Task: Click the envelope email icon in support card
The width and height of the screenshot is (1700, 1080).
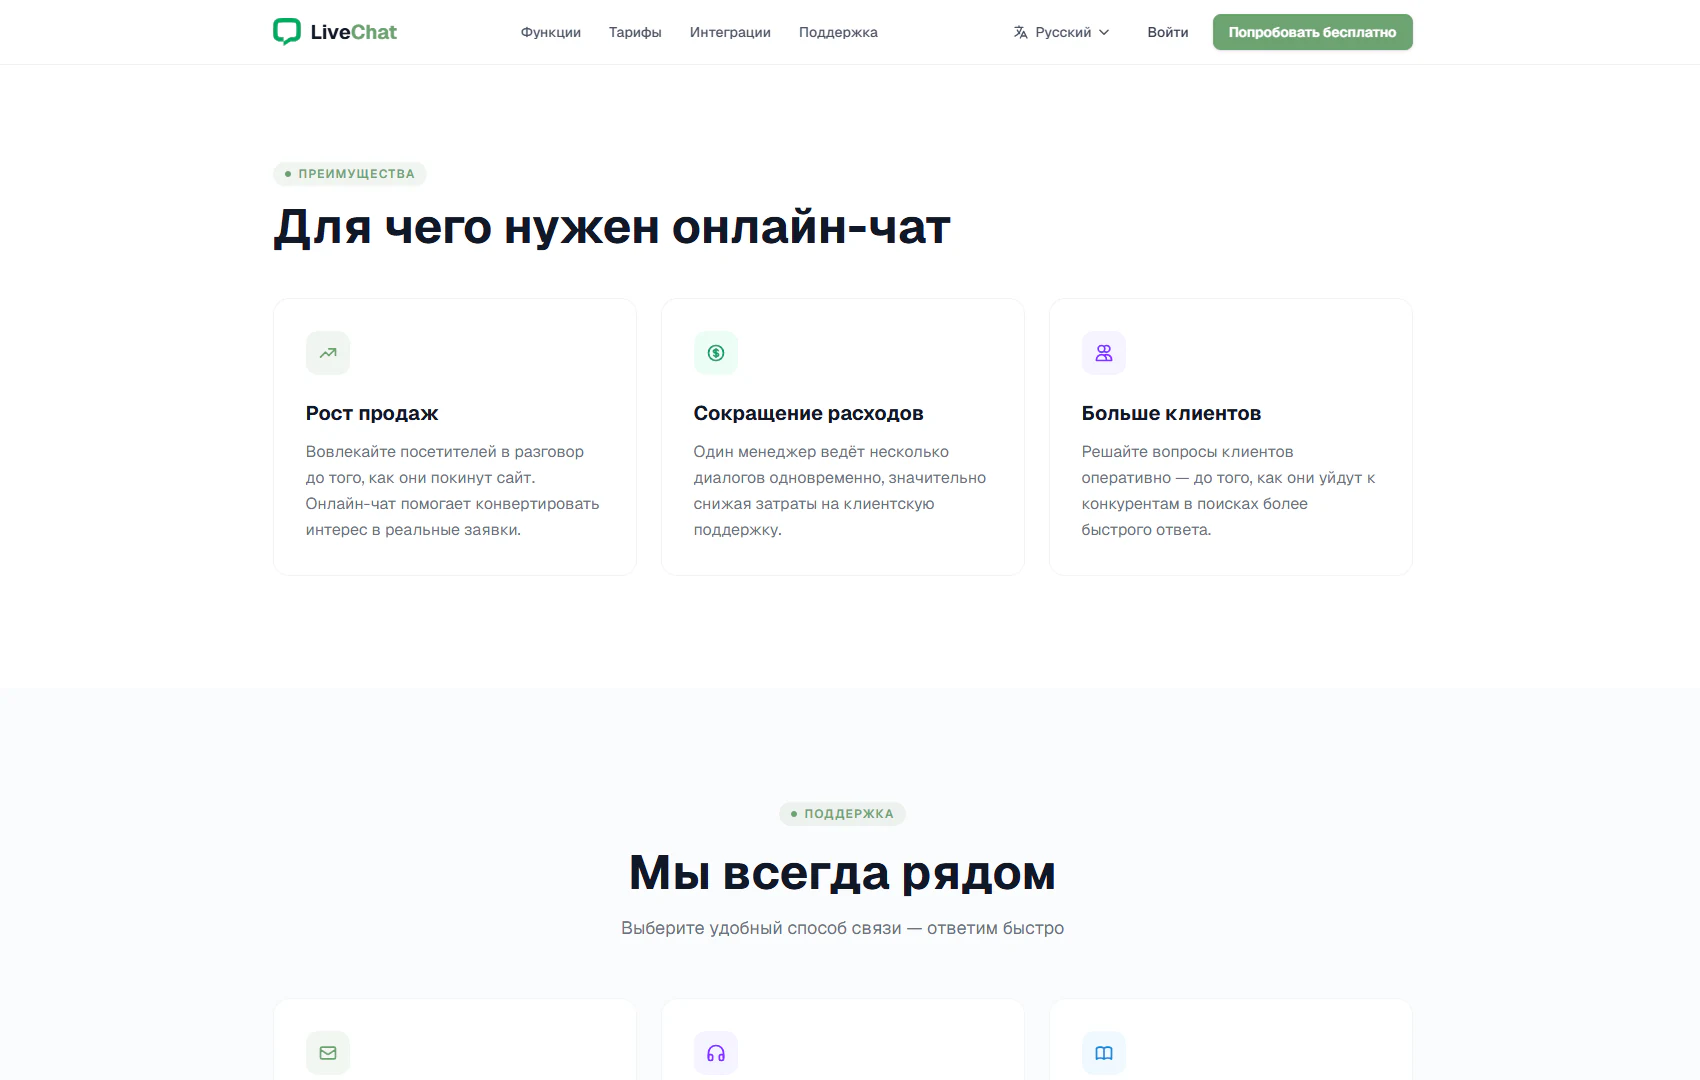Action: click(328, 1053)
